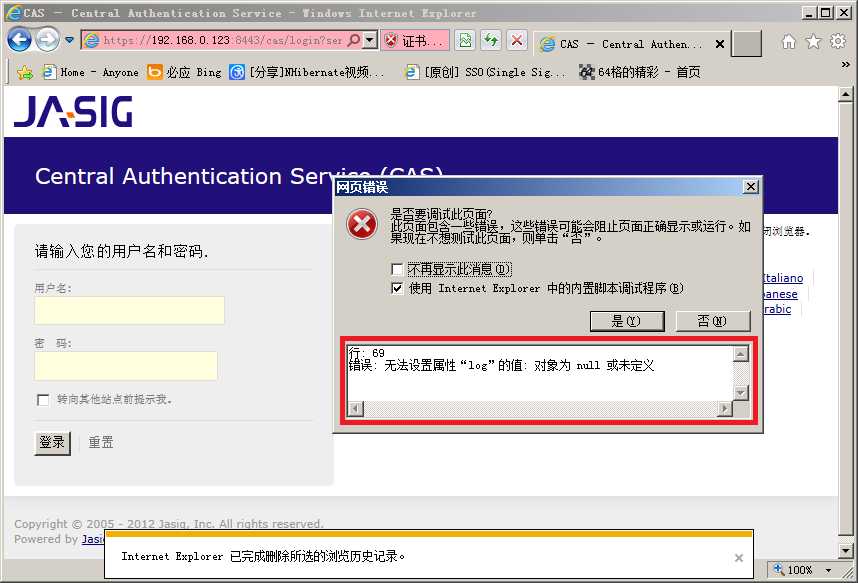Screen dimensions: 858x583
Task: Click the Arabic language link
Action: [x=777, y=309]
